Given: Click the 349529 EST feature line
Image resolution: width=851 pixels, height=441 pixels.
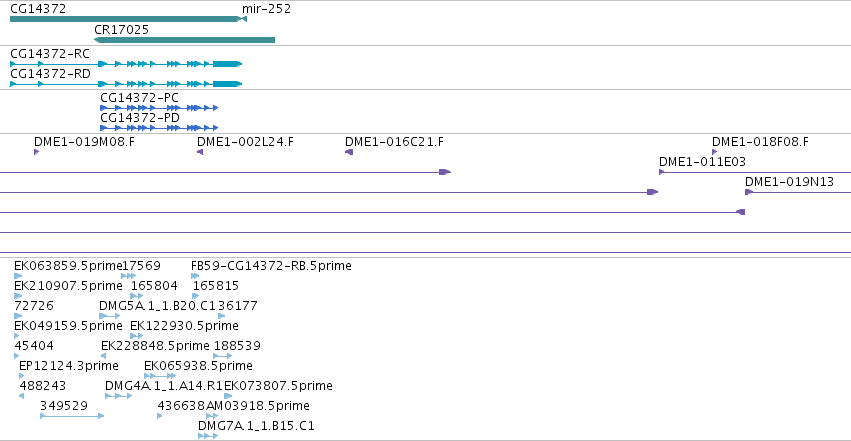Looking at the screenshot, I should [72, 416].
